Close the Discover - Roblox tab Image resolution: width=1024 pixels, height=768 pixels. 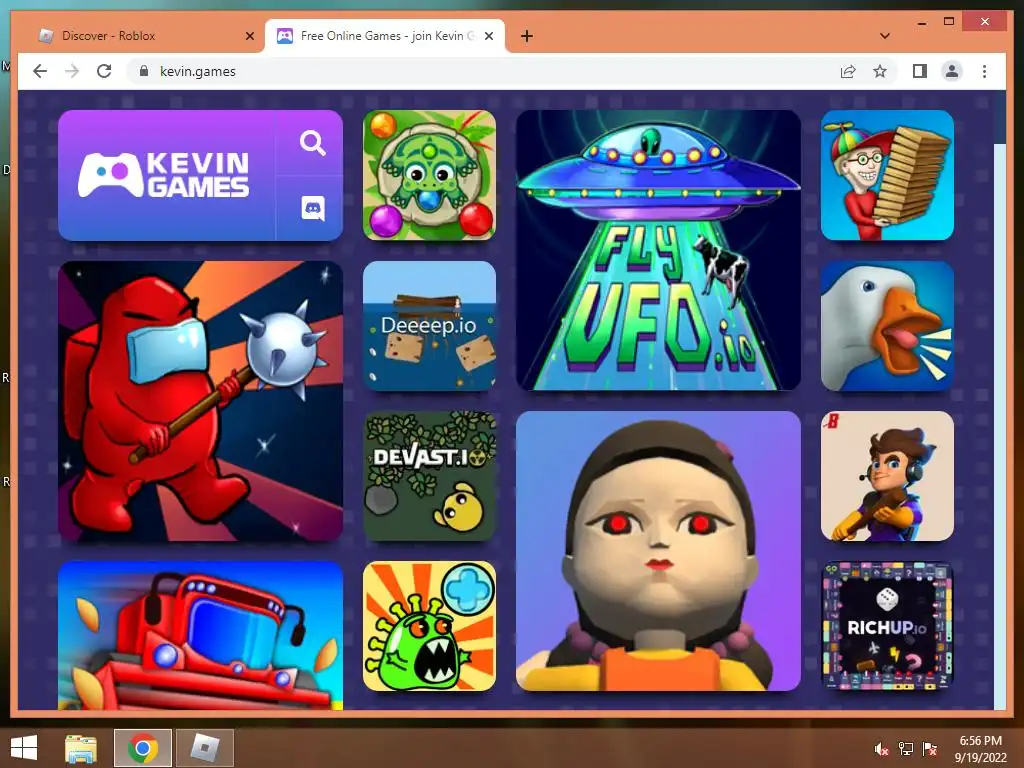[x=249, y=36]
